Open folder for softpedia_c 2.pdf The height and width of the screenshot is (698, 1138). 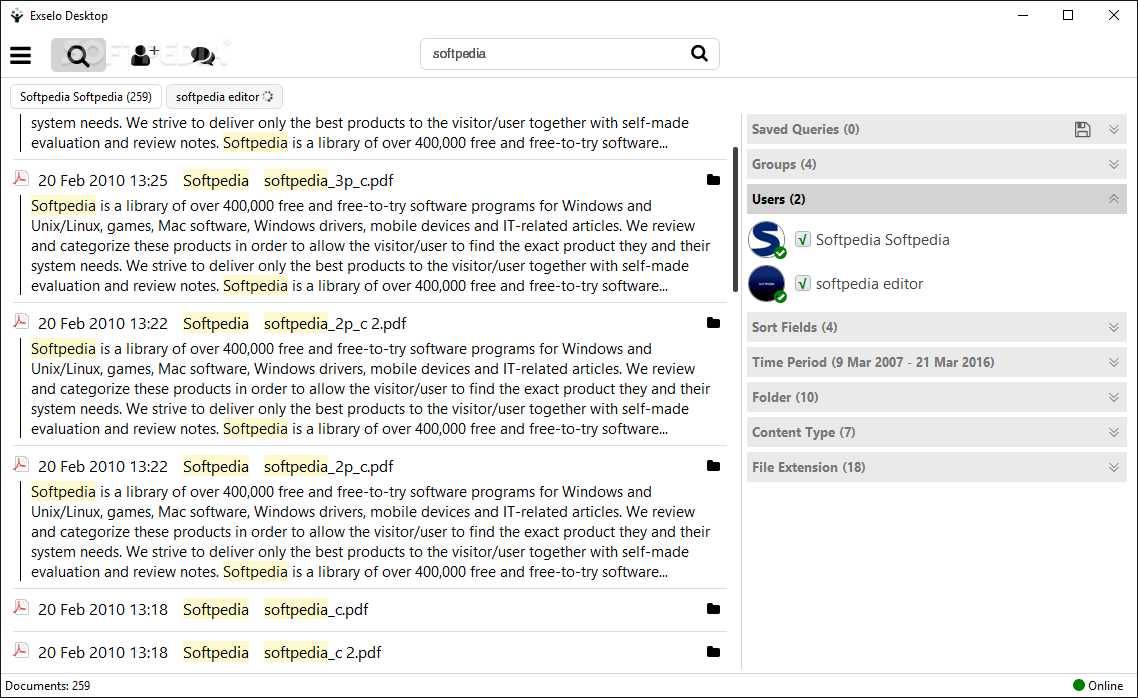(713, 652)
